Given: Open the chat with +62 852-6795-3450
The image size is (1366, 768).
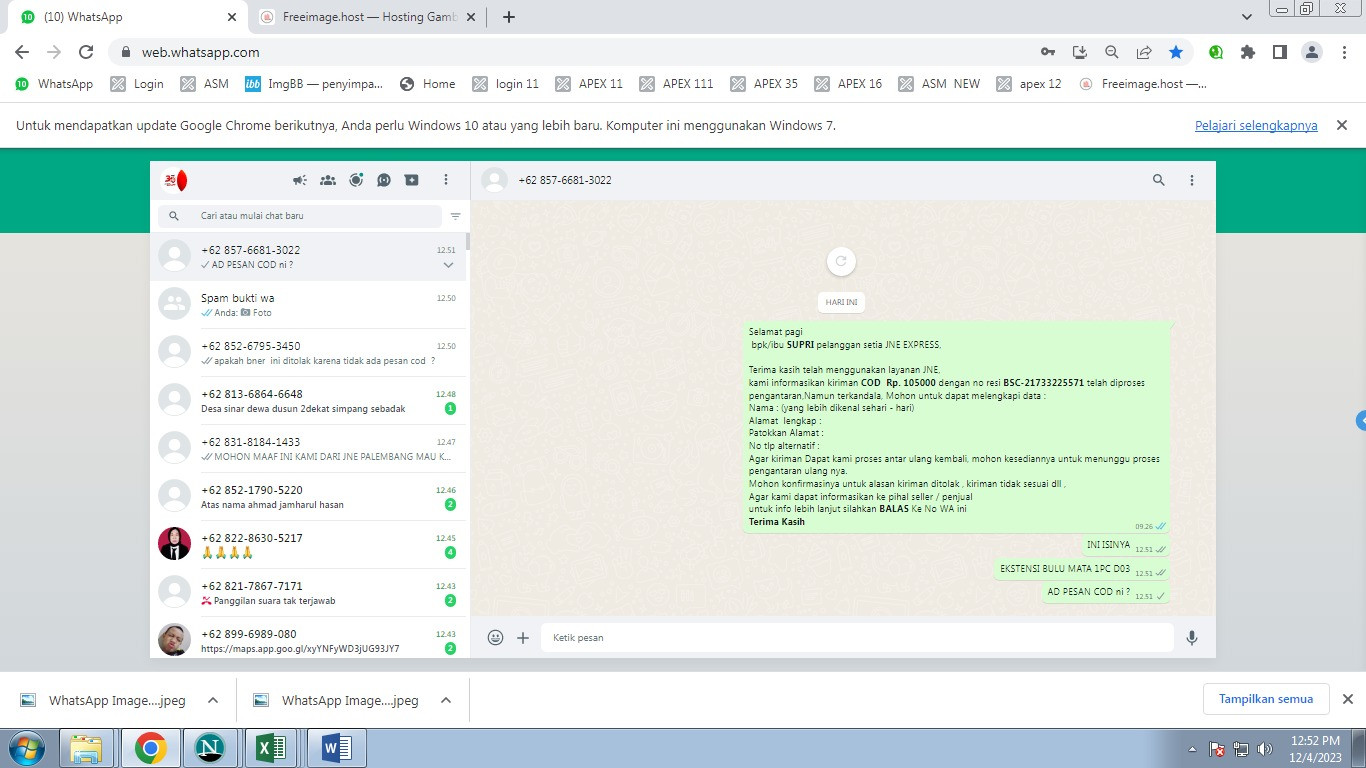Looking at the screenshot, I should pyautogui.click(x=308, y=352).
